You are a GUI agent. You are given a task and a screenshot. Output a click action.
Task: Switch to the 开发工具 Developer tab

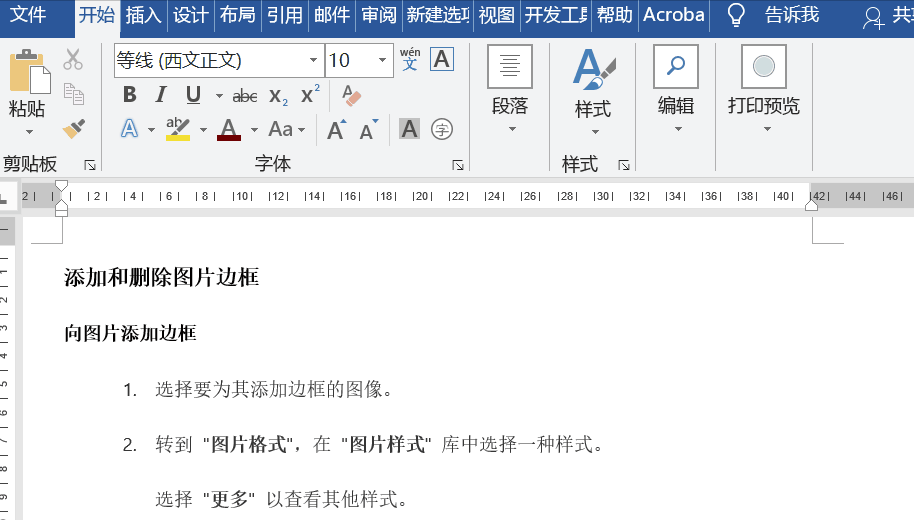click(556, 15)
